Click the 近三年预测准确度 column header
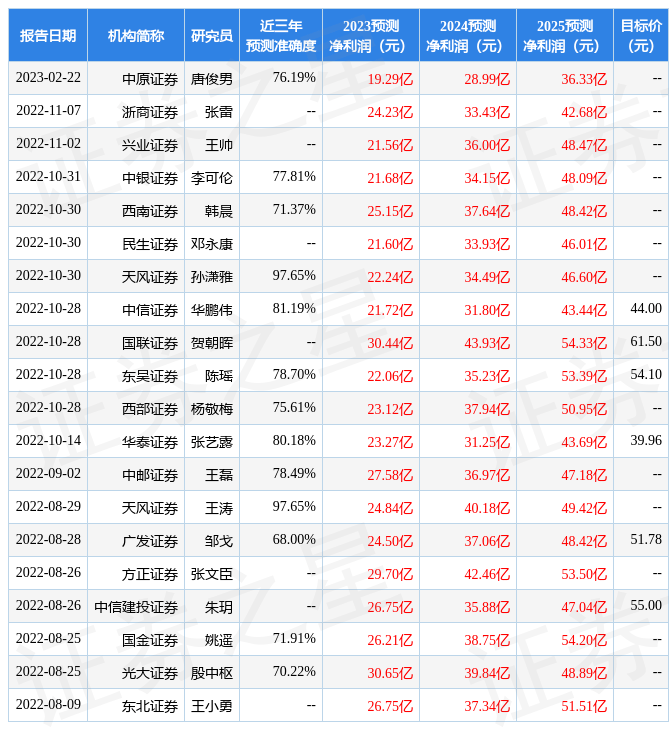This screenshot has width=669, height=730. pyautogui.click(x=281, y=35)
